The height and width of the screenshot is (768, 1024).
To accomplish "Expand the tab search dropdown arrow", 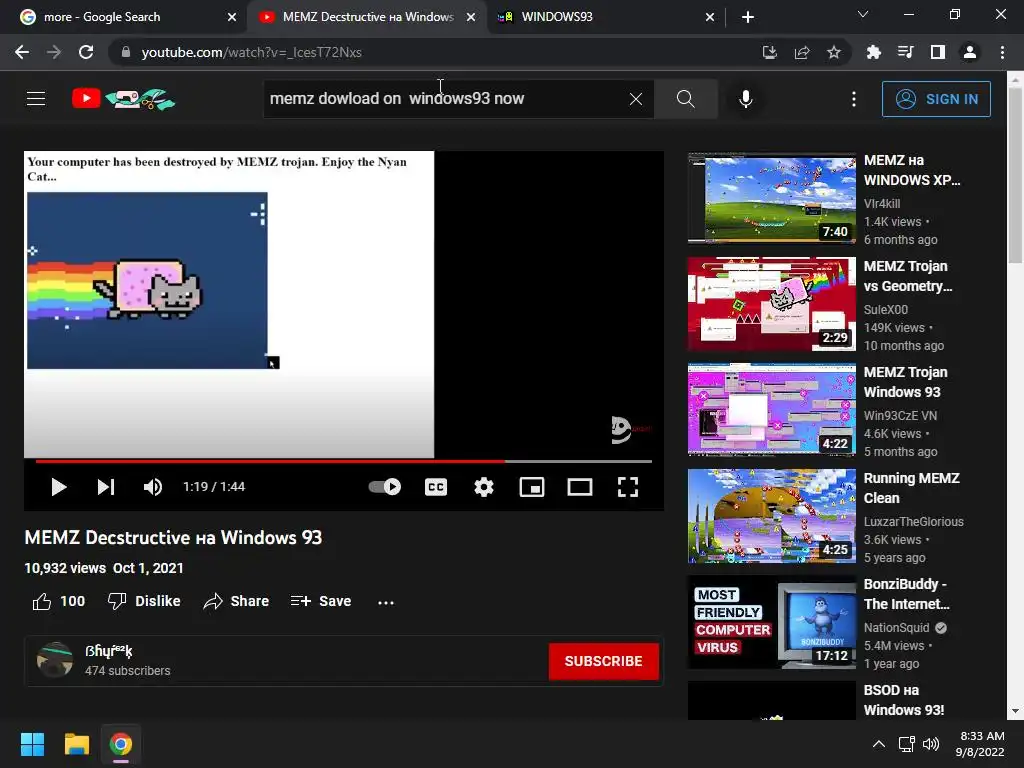I will click(863, 14).
